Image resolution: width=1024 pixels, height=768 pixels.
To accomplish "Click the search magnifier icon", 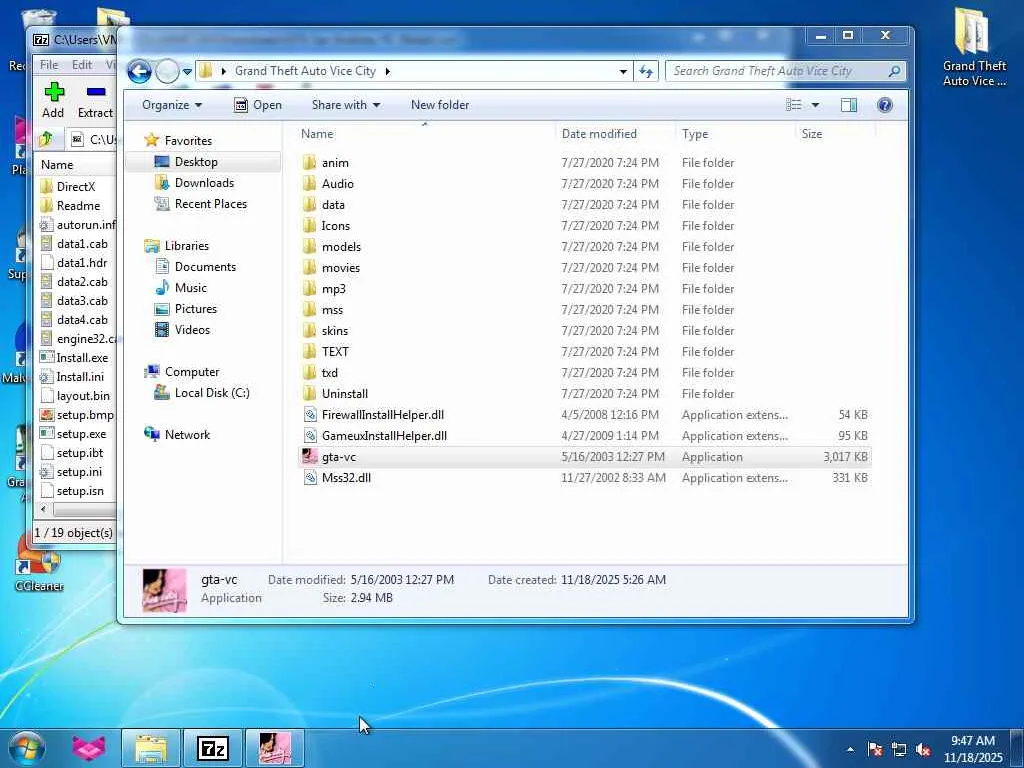I will 894,71.
